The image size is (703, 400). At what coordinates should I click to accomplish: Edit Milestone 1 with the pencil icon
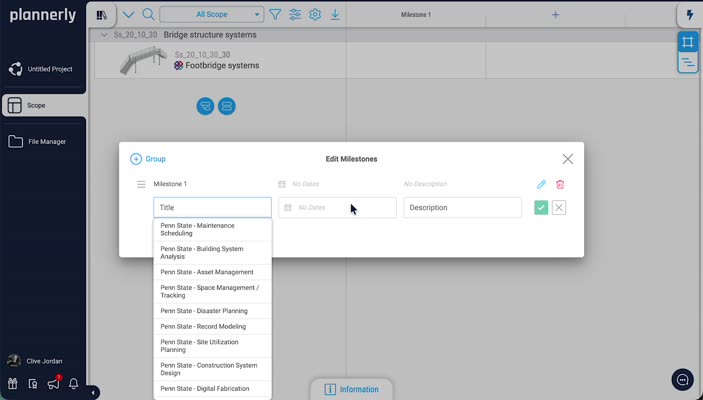[x=541, y=184]
